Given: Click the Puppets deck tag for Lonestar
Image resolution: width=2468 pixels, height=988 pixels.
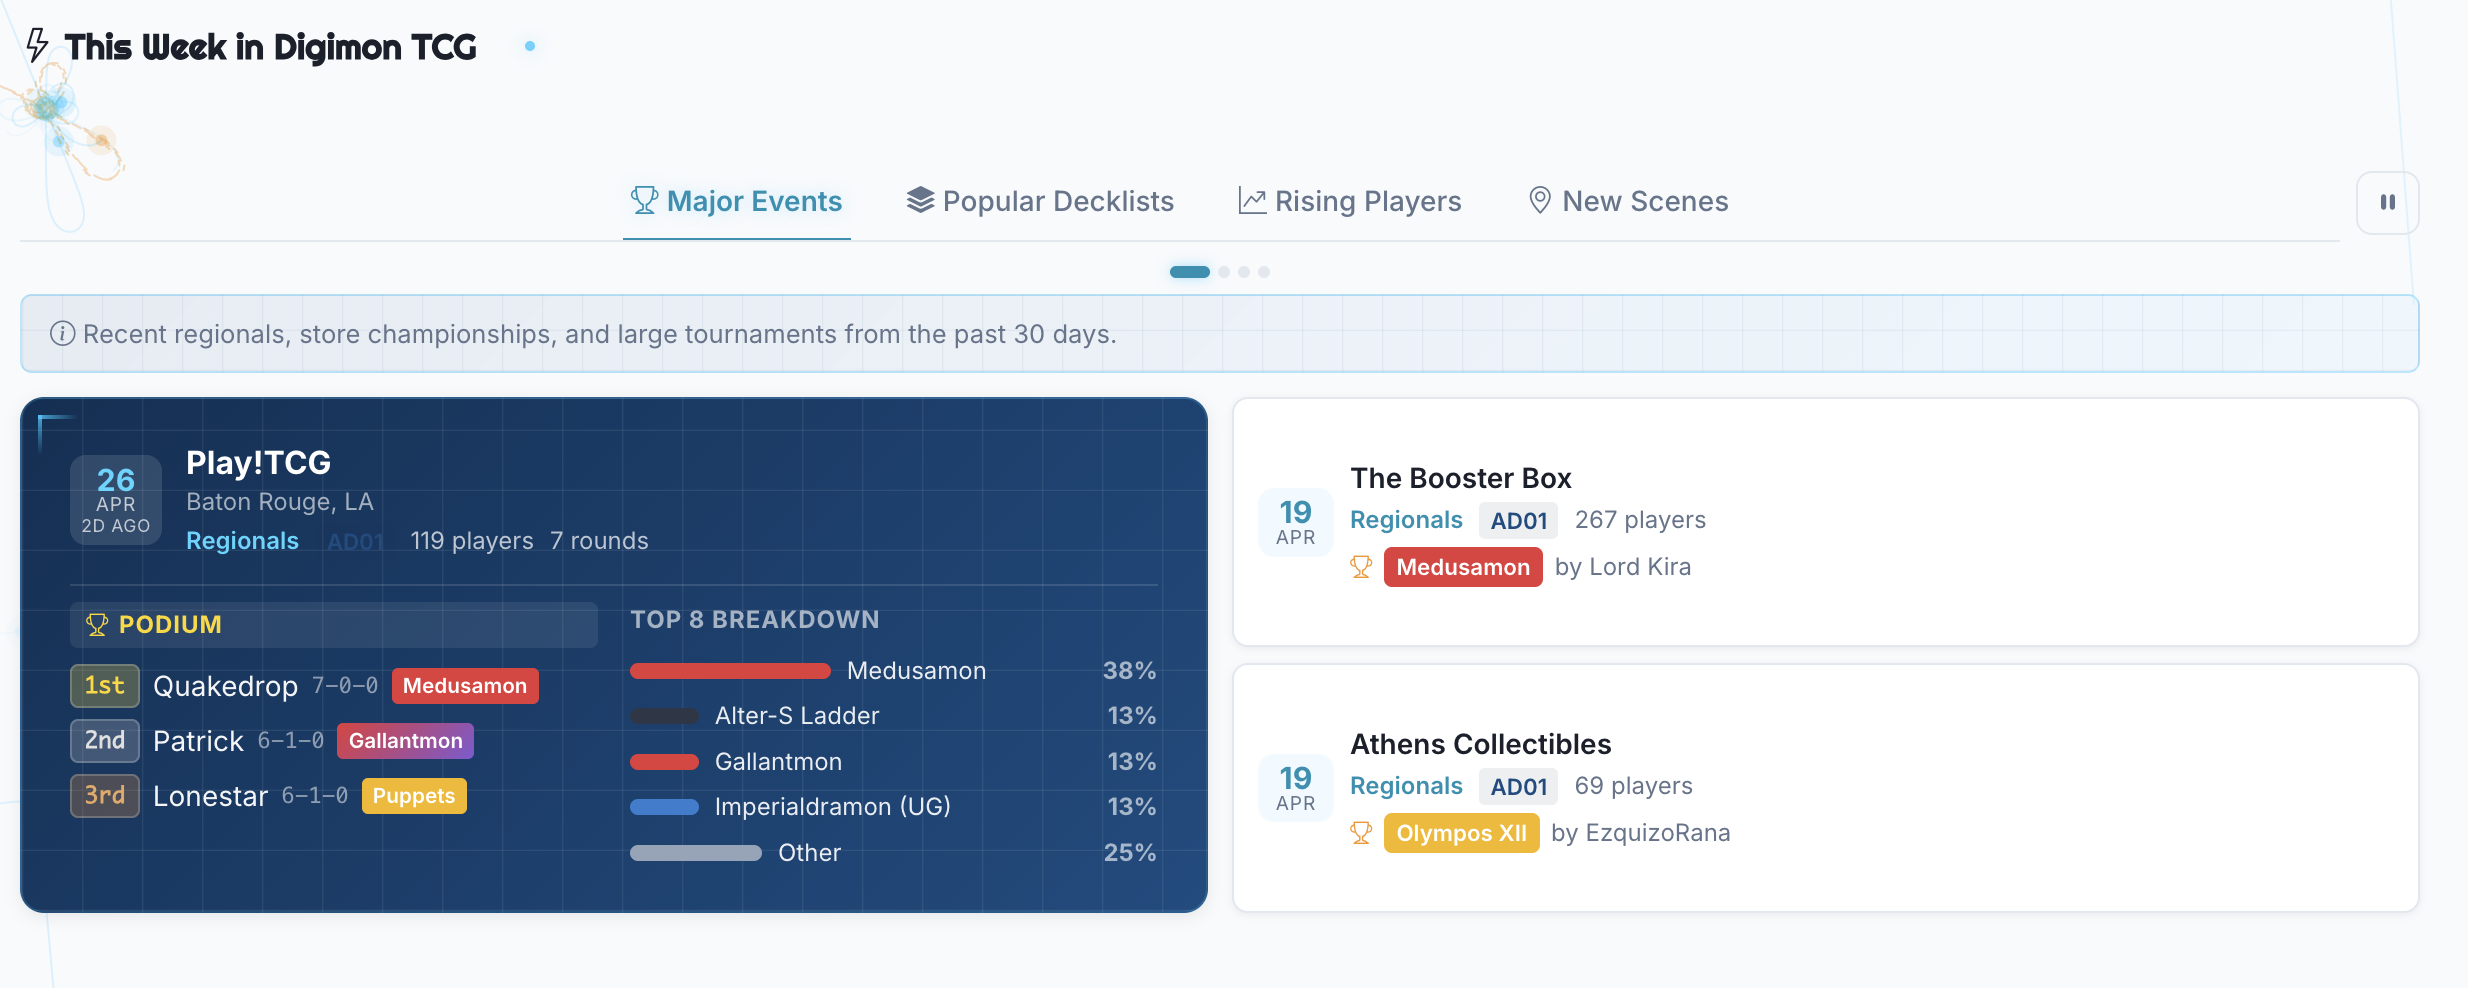Looking at the screenshot, I should 414,796.
